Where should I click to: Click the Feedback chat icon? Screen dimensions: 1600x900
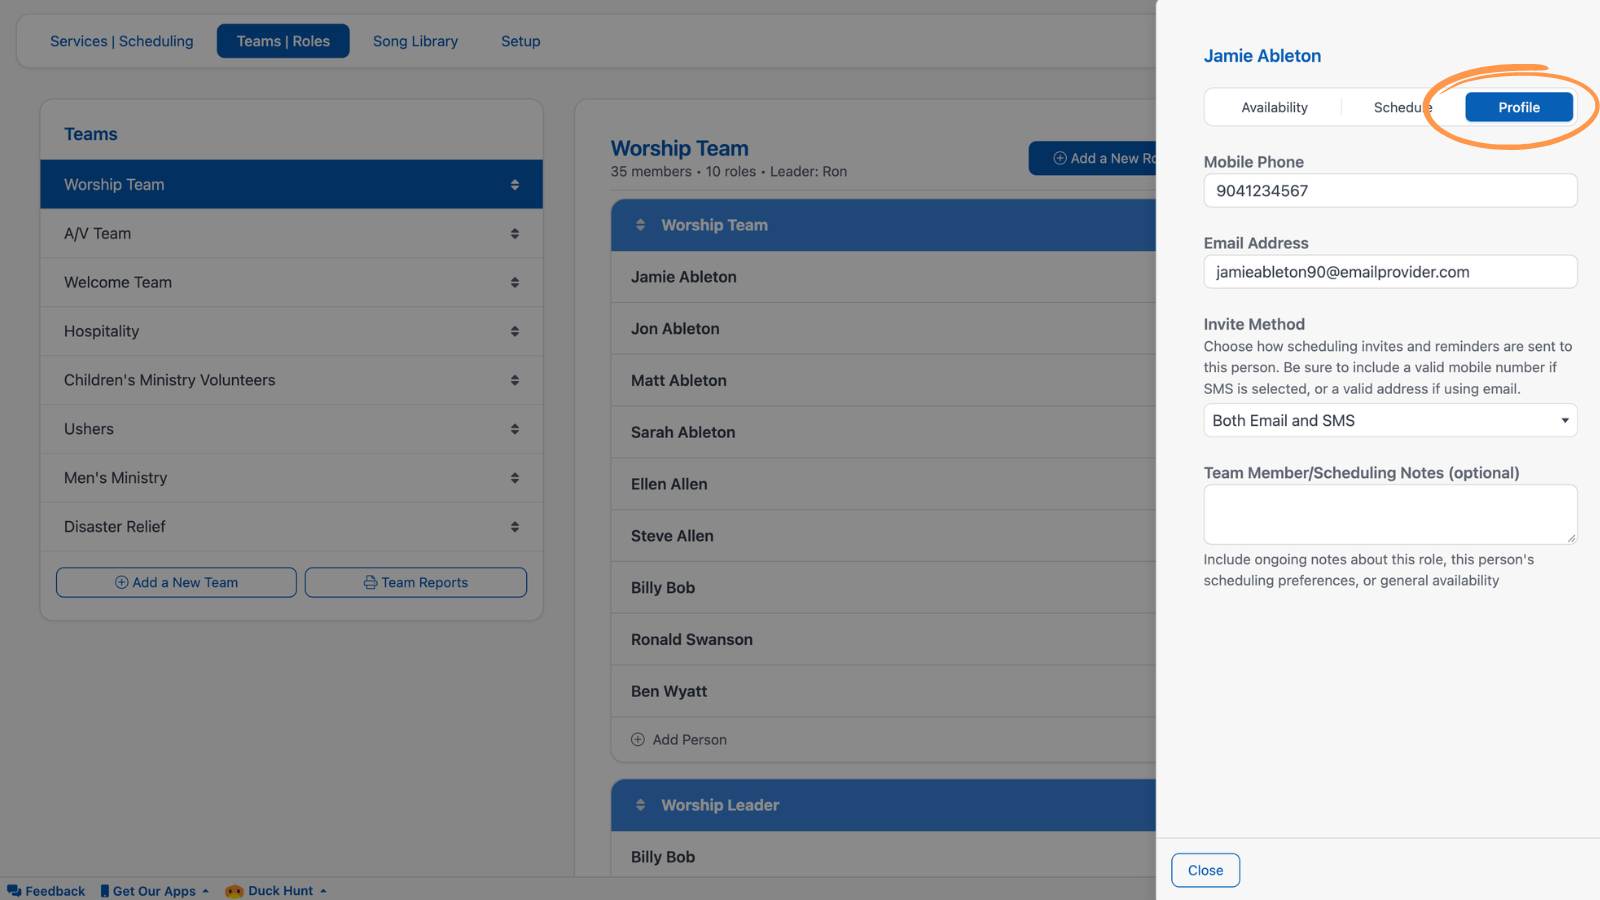pyautogui.click(x=14, y=891)
